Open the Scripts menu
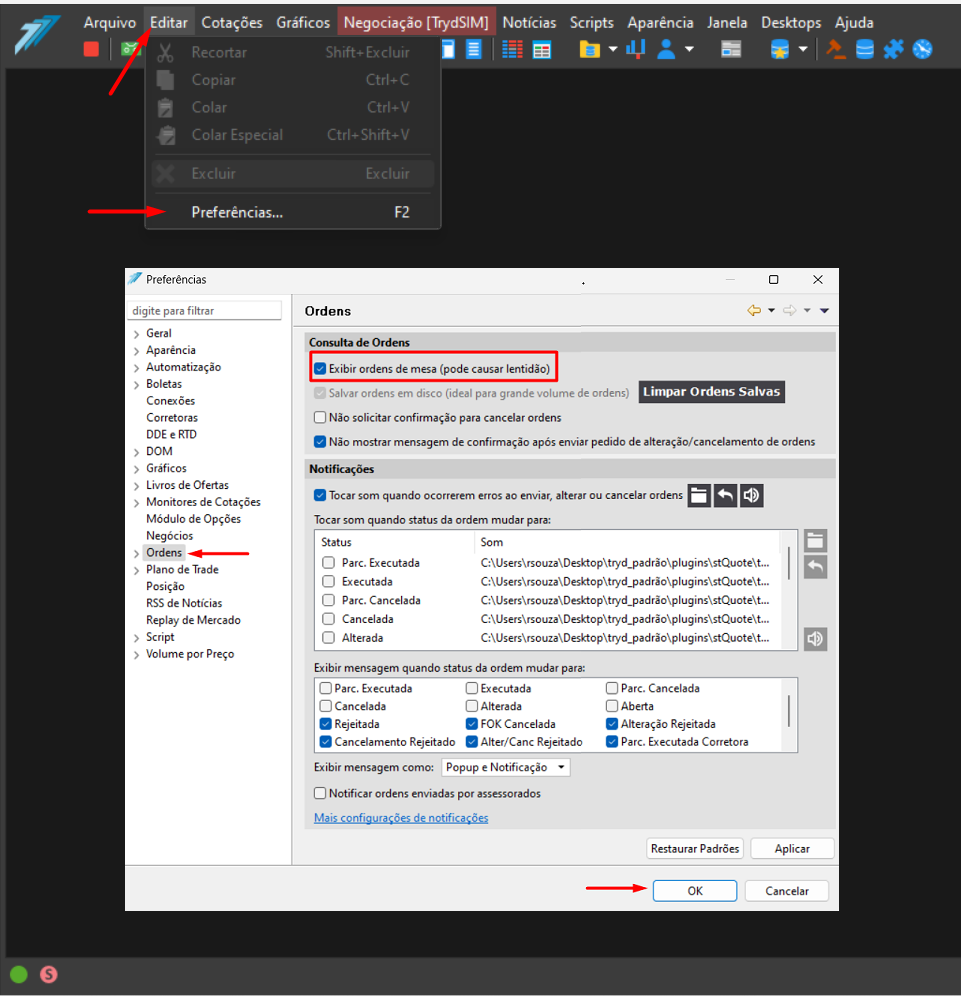The image size is (961, 996). [x=591, y=23]
